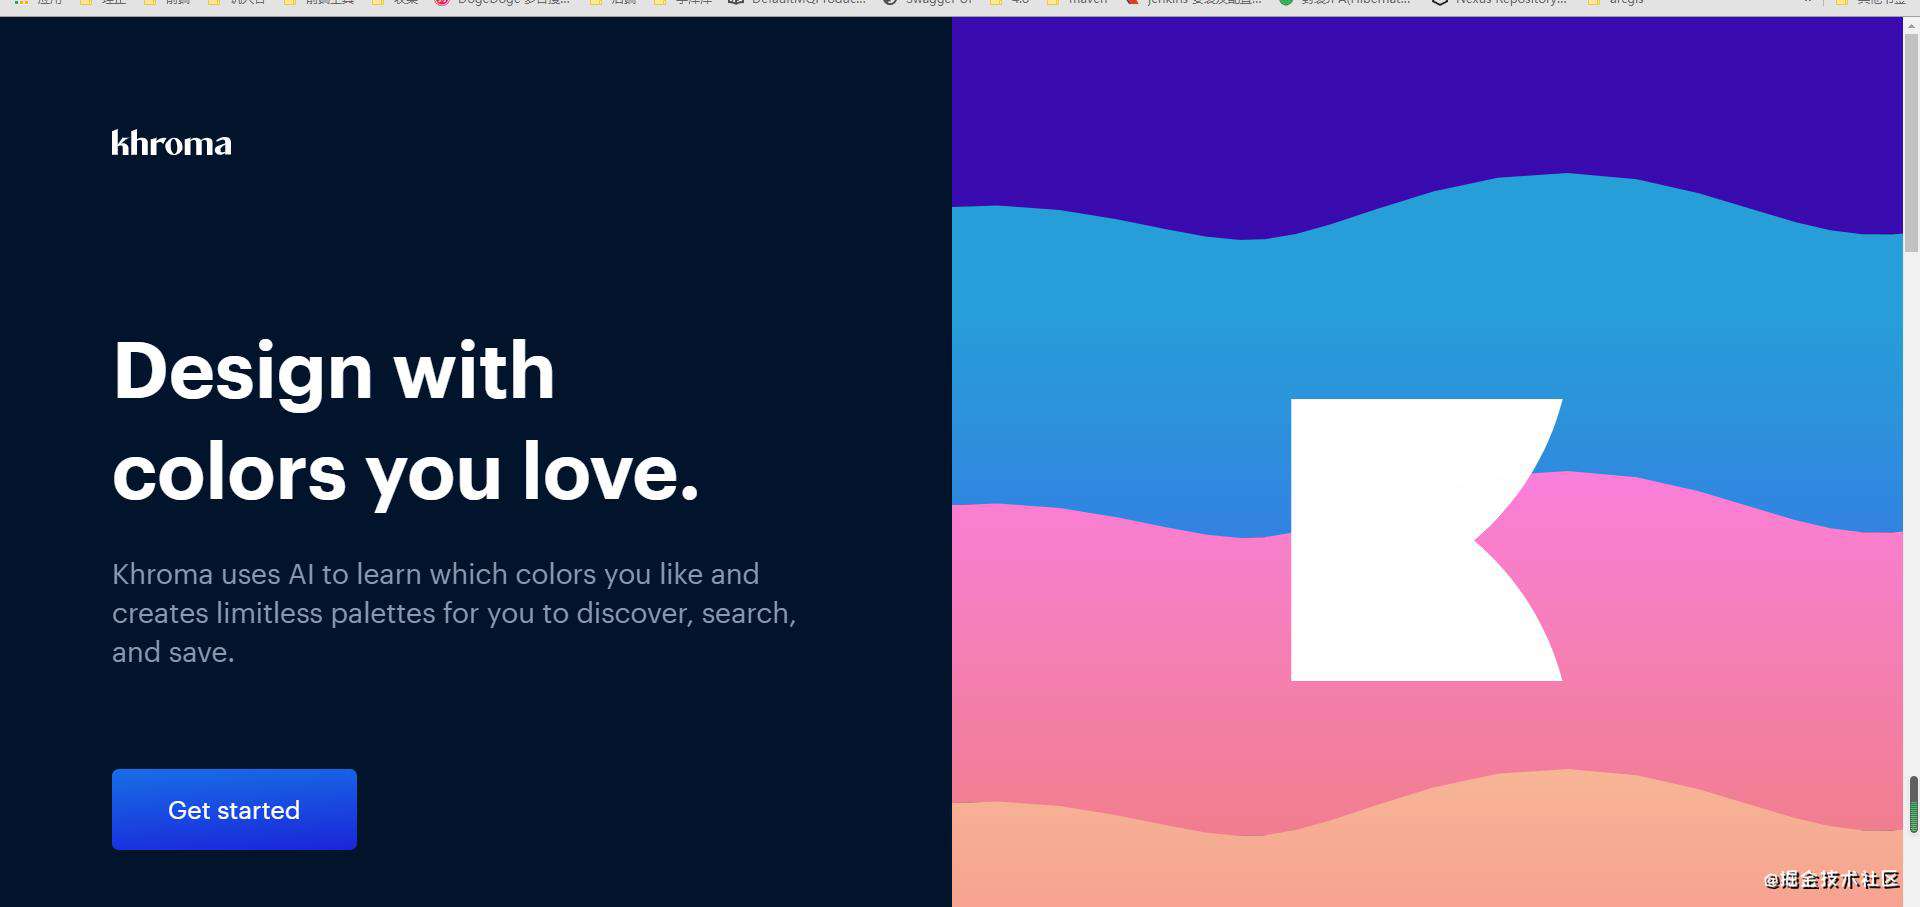1920x907 pixels.
Task: Click the page vertical scrollbar thumb
Action: click(1911, 143)
